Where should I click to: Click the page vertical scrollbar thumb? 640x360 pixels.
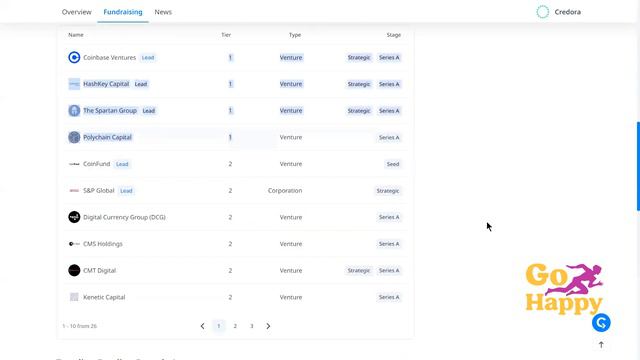[x=638, y=166]
